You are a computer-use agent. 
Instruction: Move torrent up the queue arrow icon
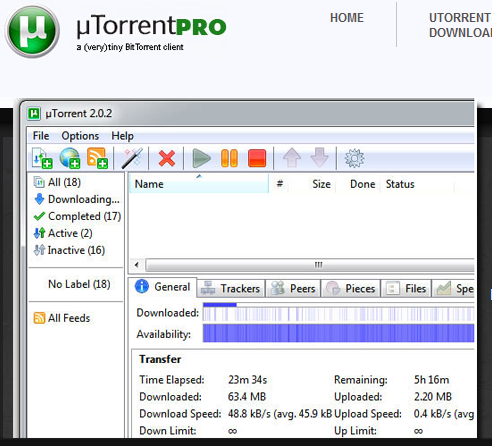[x=292, y=157]
